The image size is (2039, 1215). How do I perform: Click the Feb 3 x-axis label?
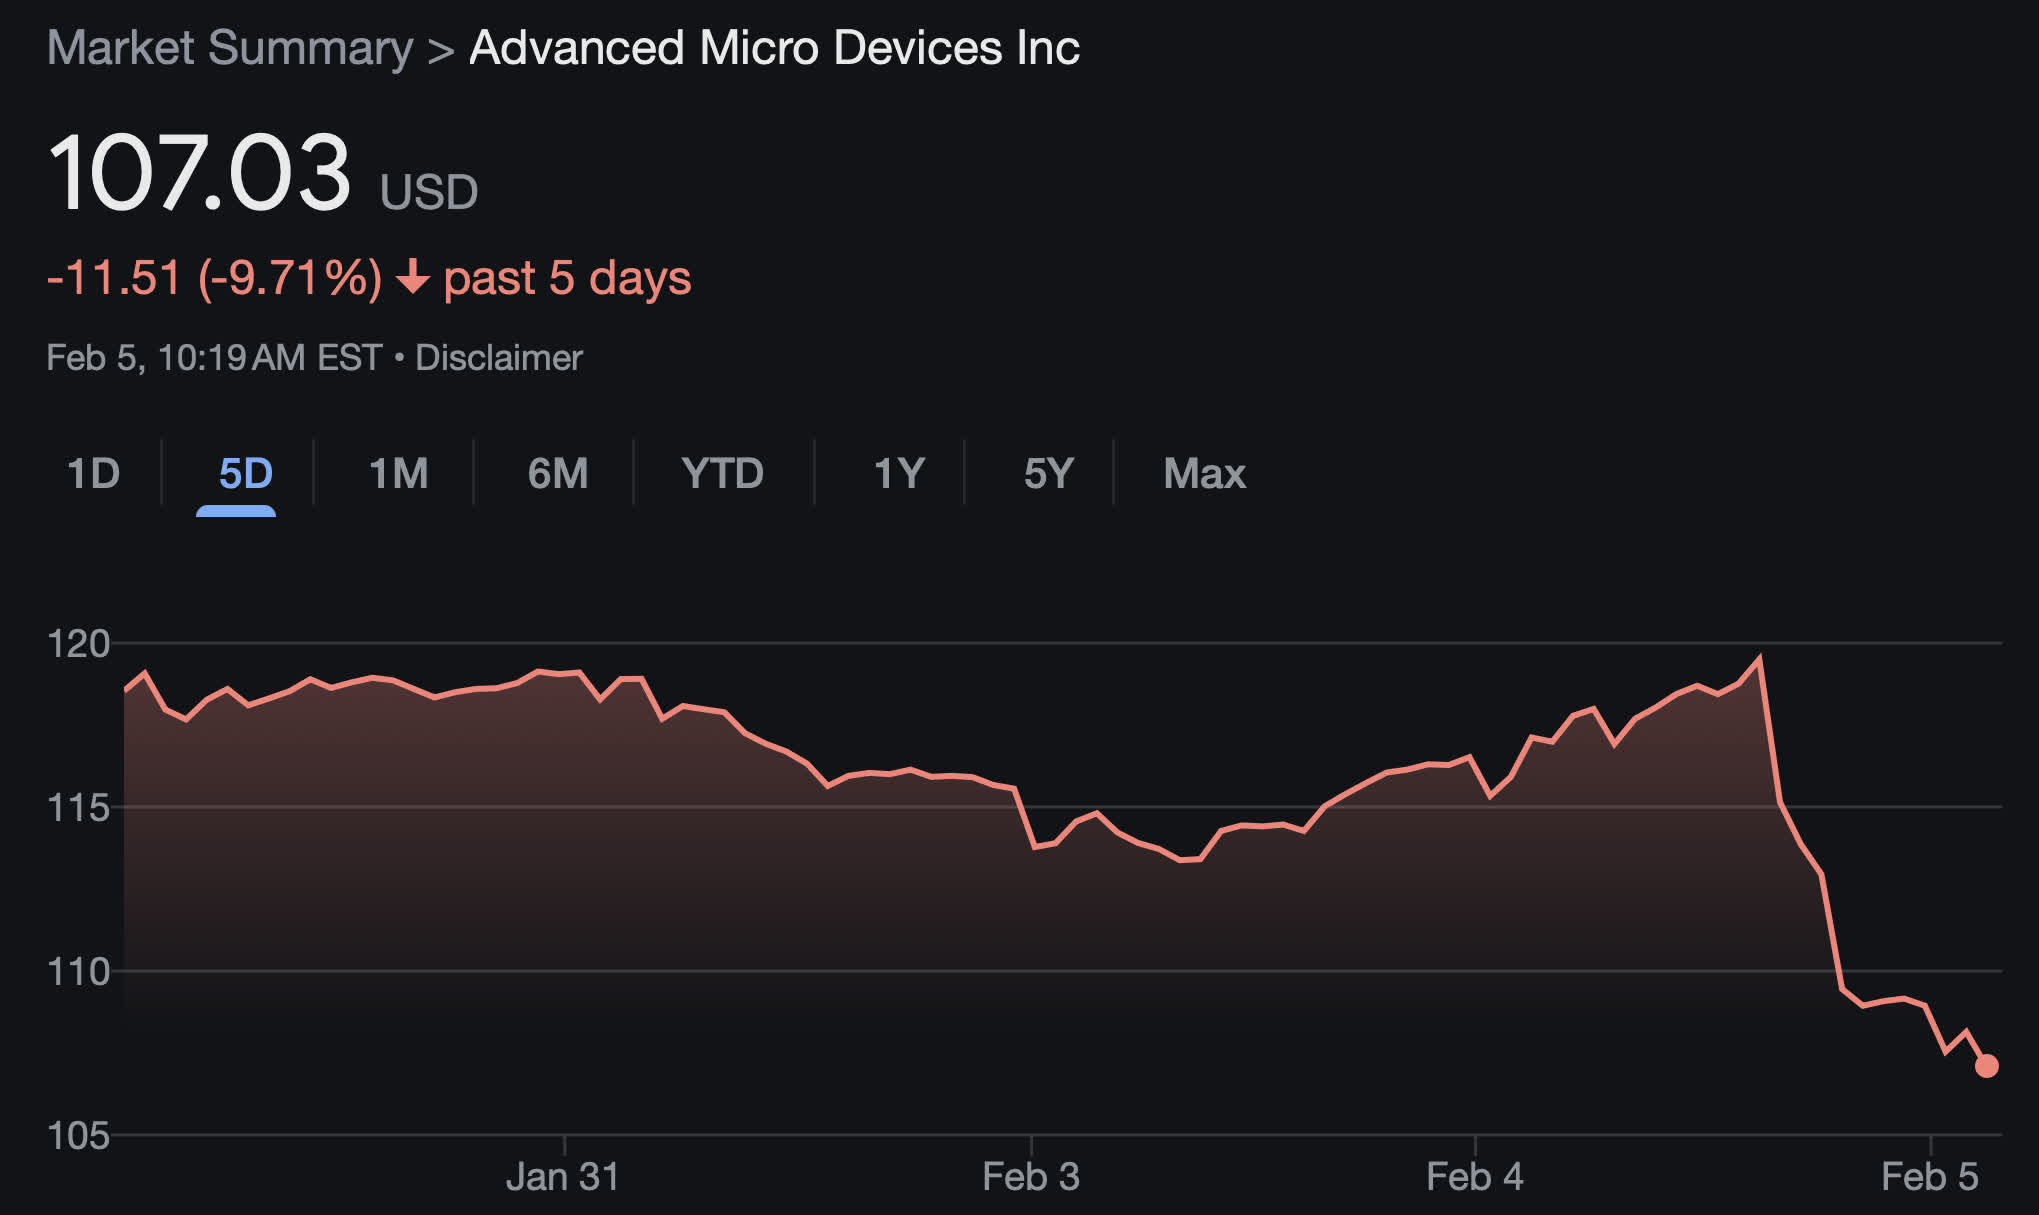(x=1031, y=1177)
